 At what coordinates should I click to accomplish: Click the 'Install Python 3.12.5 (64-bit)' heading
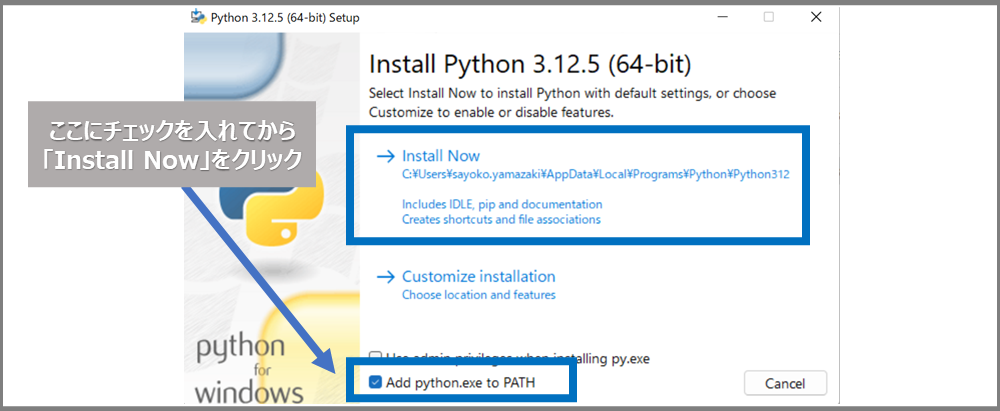(530, 64)
